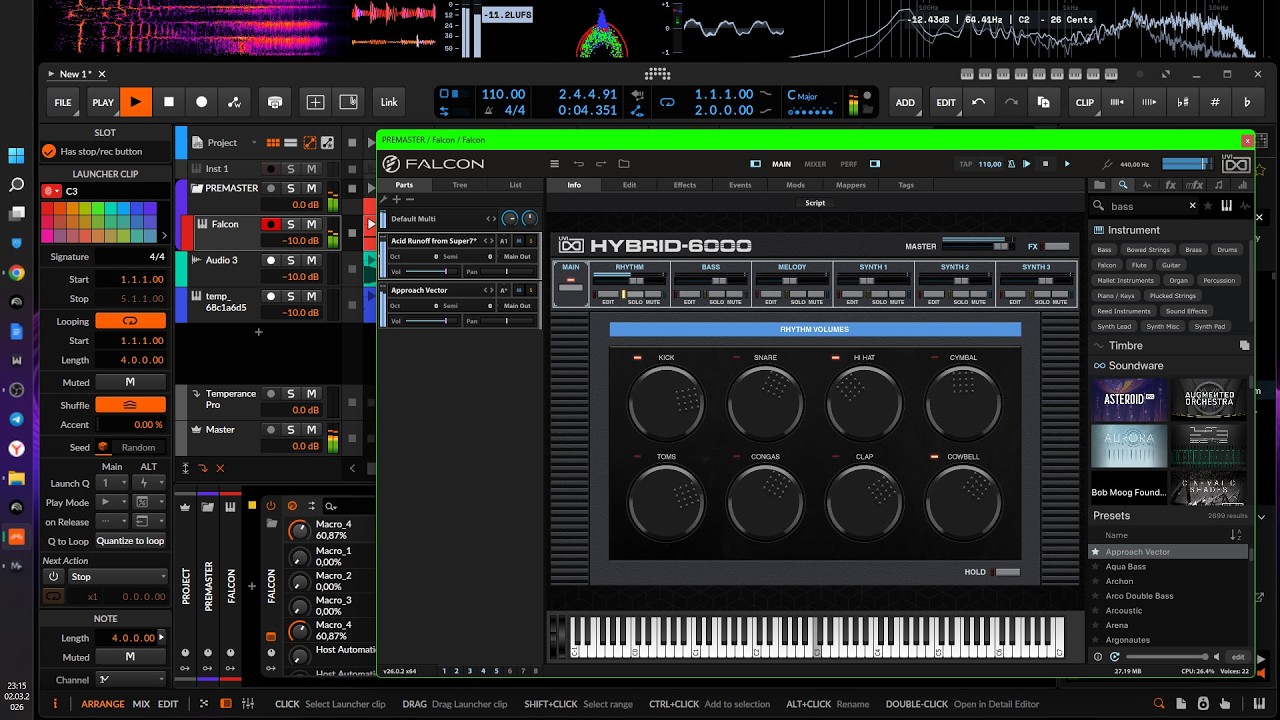Click Falcon transport stop button
This screenshot has width=1280, height=720.
pos(1046,164)
